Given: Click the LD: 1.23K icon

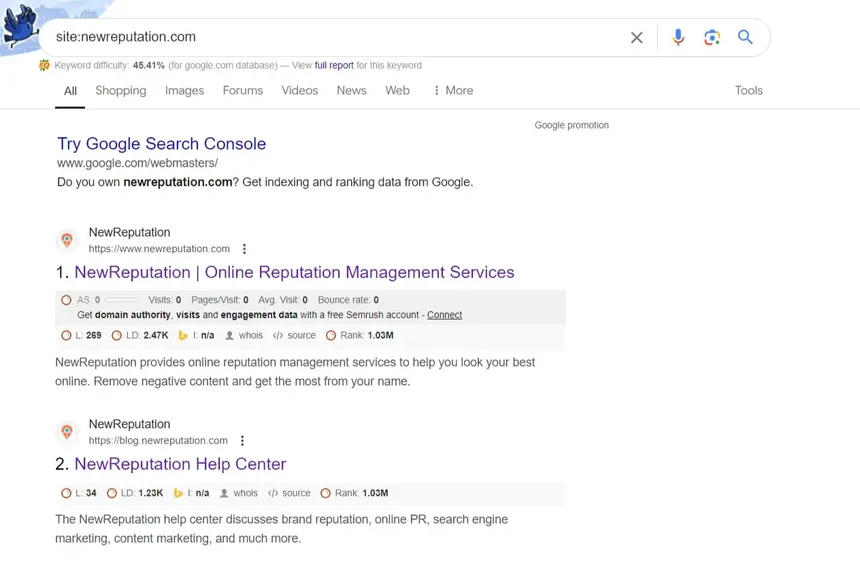Looking at the screenshot, I should (112, 494).
